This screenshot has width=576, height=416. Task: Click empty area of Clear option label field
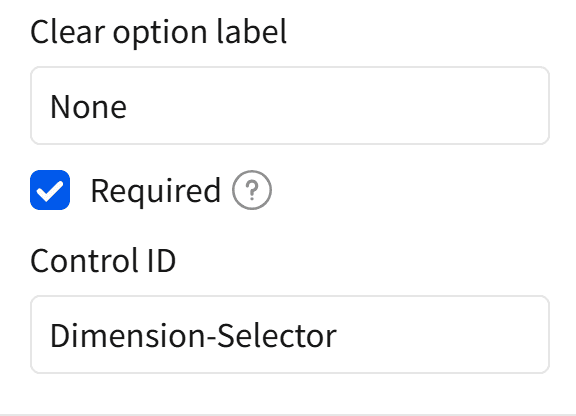click(338, 105)
